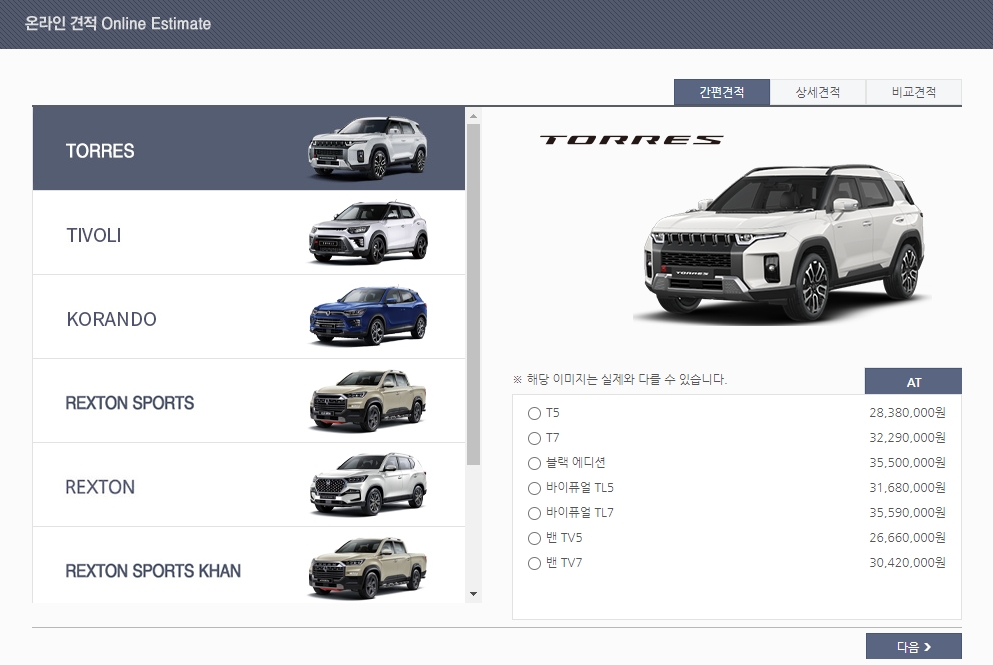Click the price 30,420,000원
The height and width of the screenshot is (665, 993).
pyautogui.click(x=907, y=563)
